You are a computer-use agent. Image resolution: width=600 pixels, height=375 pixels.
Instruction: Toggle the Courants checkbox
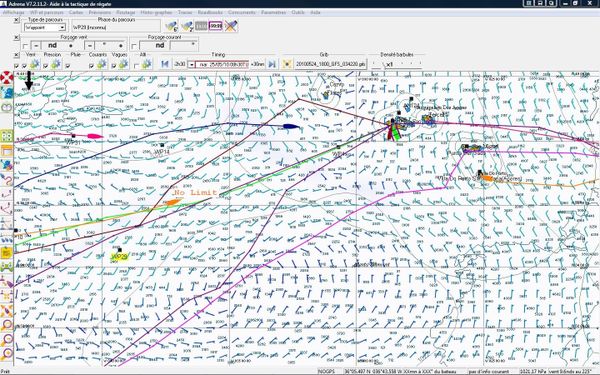click(91, 66)
